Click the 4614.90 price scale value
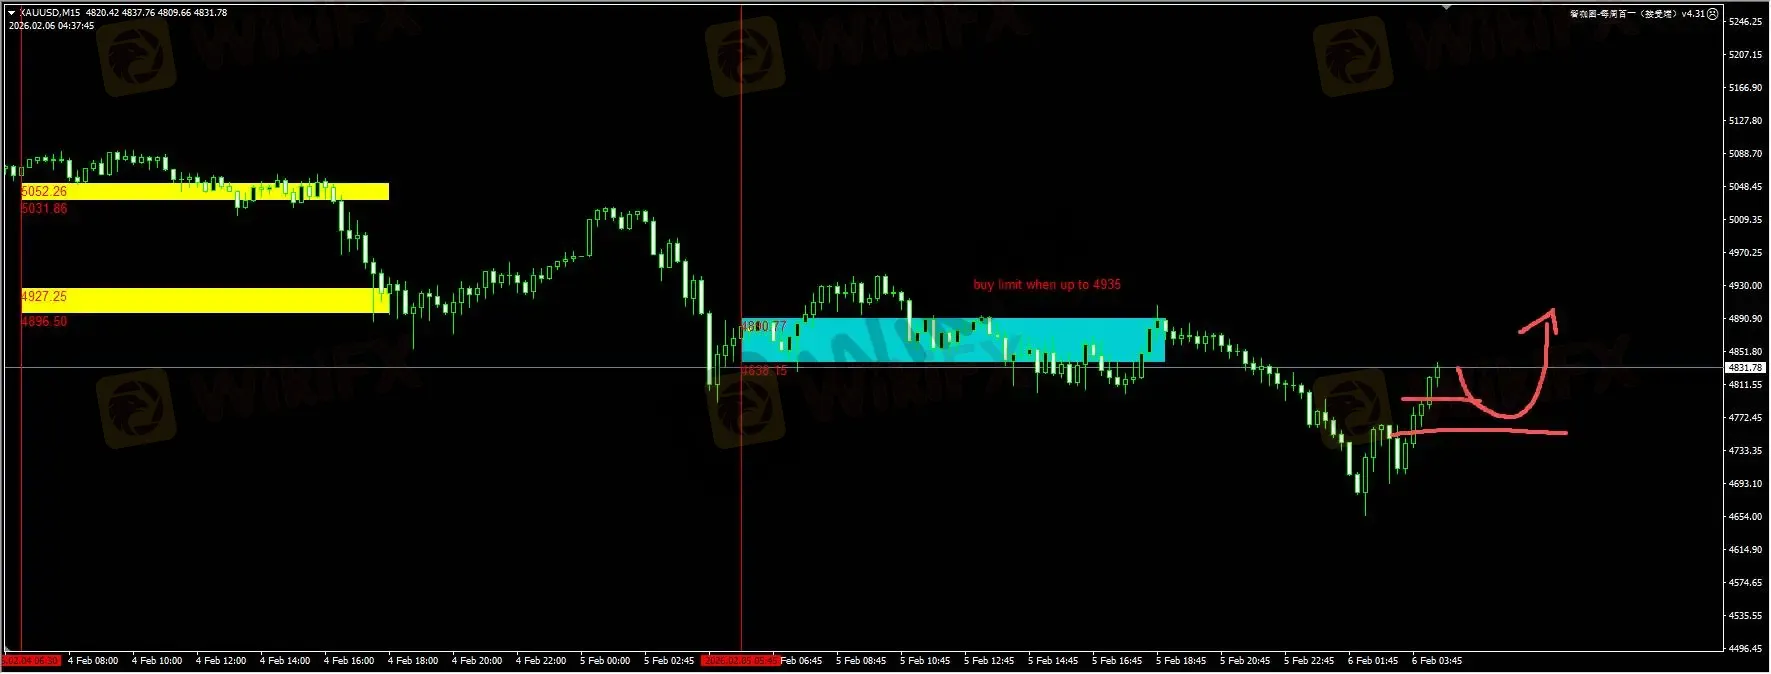This screenshot has height=674, width=1771. pos(1745,550)
